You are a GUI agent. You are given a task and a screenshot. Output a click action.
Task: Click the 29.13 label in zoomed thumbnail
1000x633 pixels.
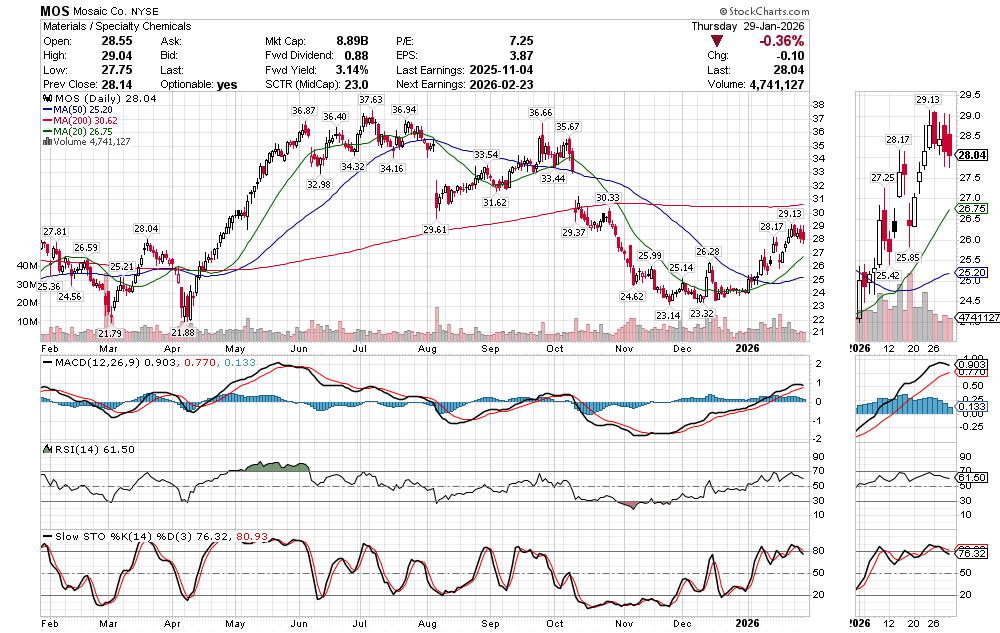tap(929, 100)
